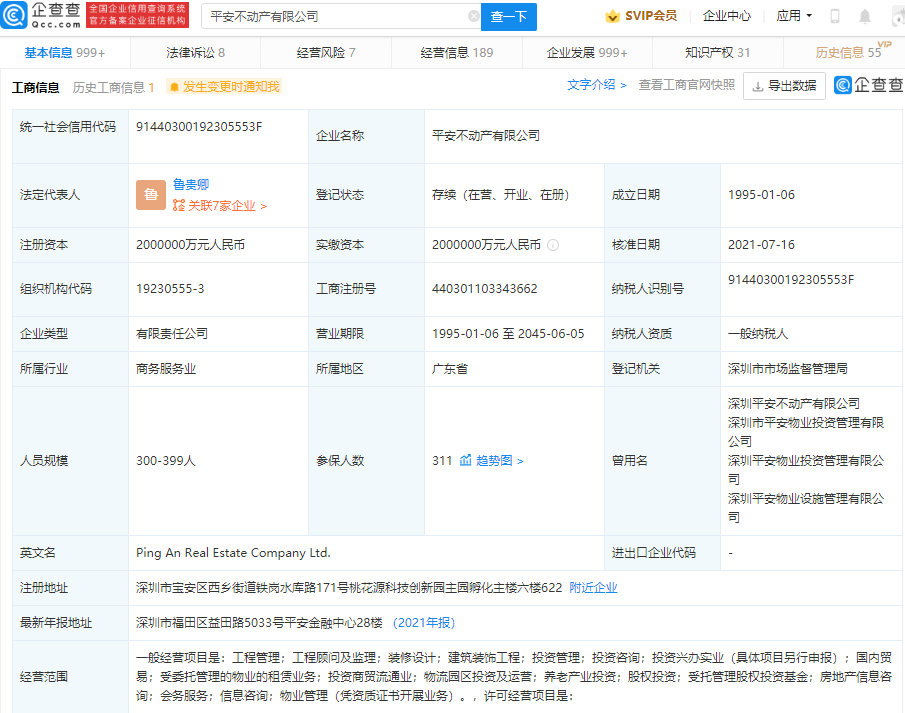Expand 文字介绍 arrow link
905x713 pixels.
[597, 85]
